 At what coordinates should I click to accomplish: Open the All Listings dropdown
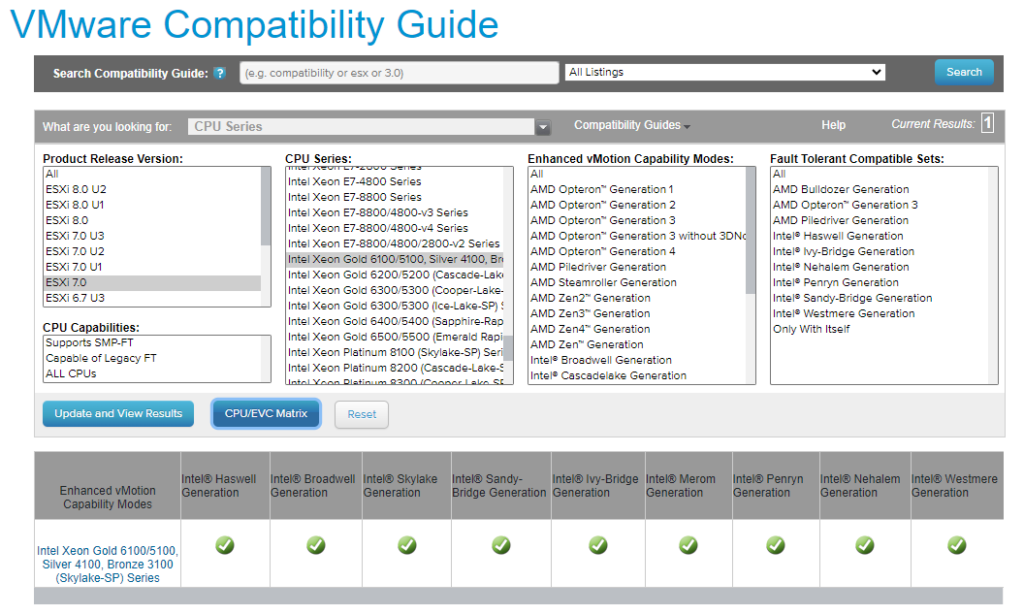click(725, 72)
